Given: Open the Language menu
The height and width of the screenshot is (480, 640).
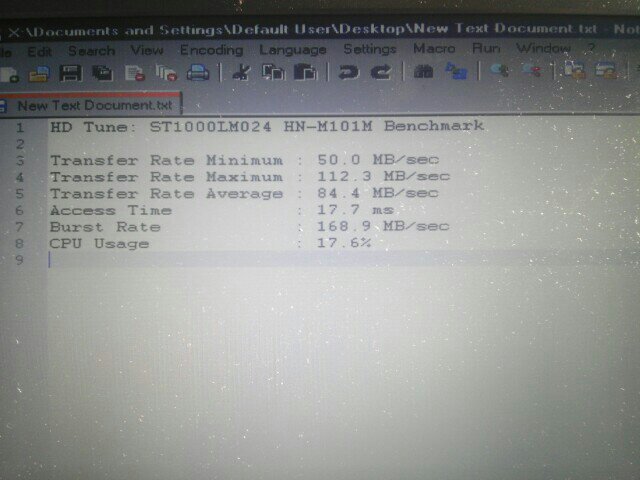Looking at the screenshot, I should [x=293, y=49].
